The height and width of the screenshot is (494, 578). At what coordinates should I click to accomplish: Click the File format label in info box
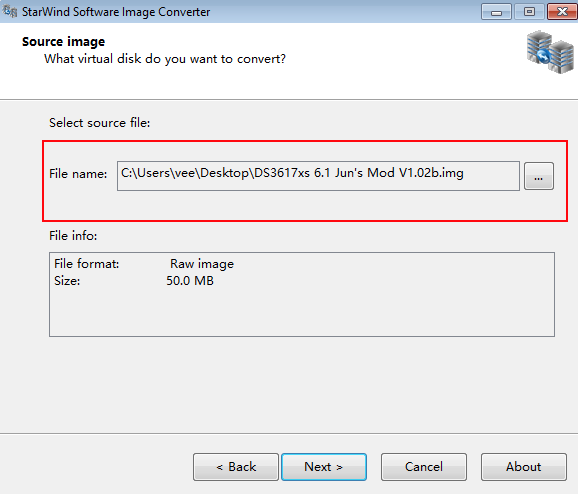click(87, 264)
